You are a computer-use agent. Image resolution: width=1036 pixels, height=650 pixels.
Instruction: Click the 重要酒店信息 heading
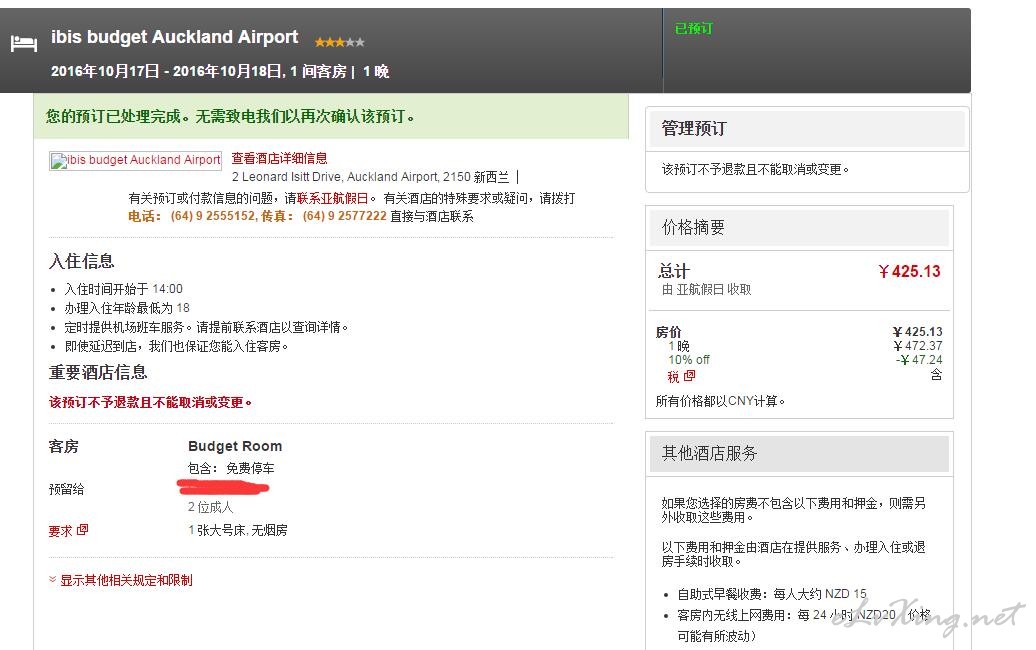(x=98, y=372)
